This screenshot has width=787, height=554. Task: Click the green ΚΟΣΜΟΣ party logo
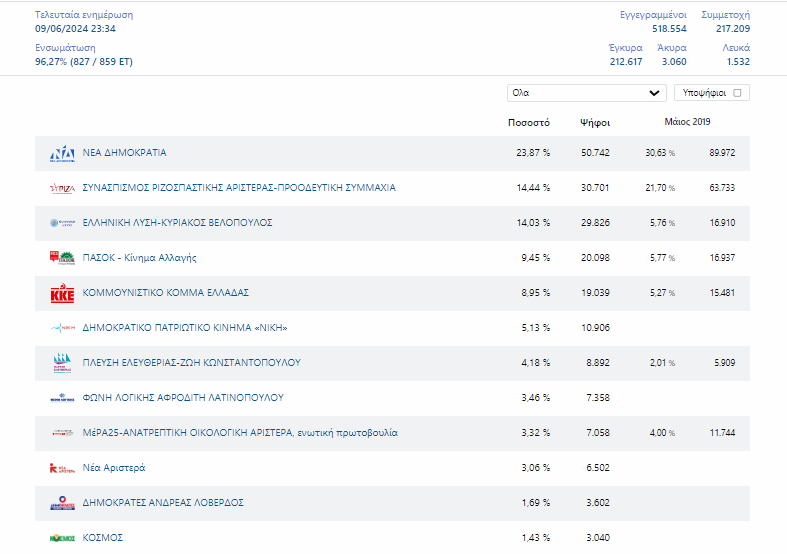[62, 538]
